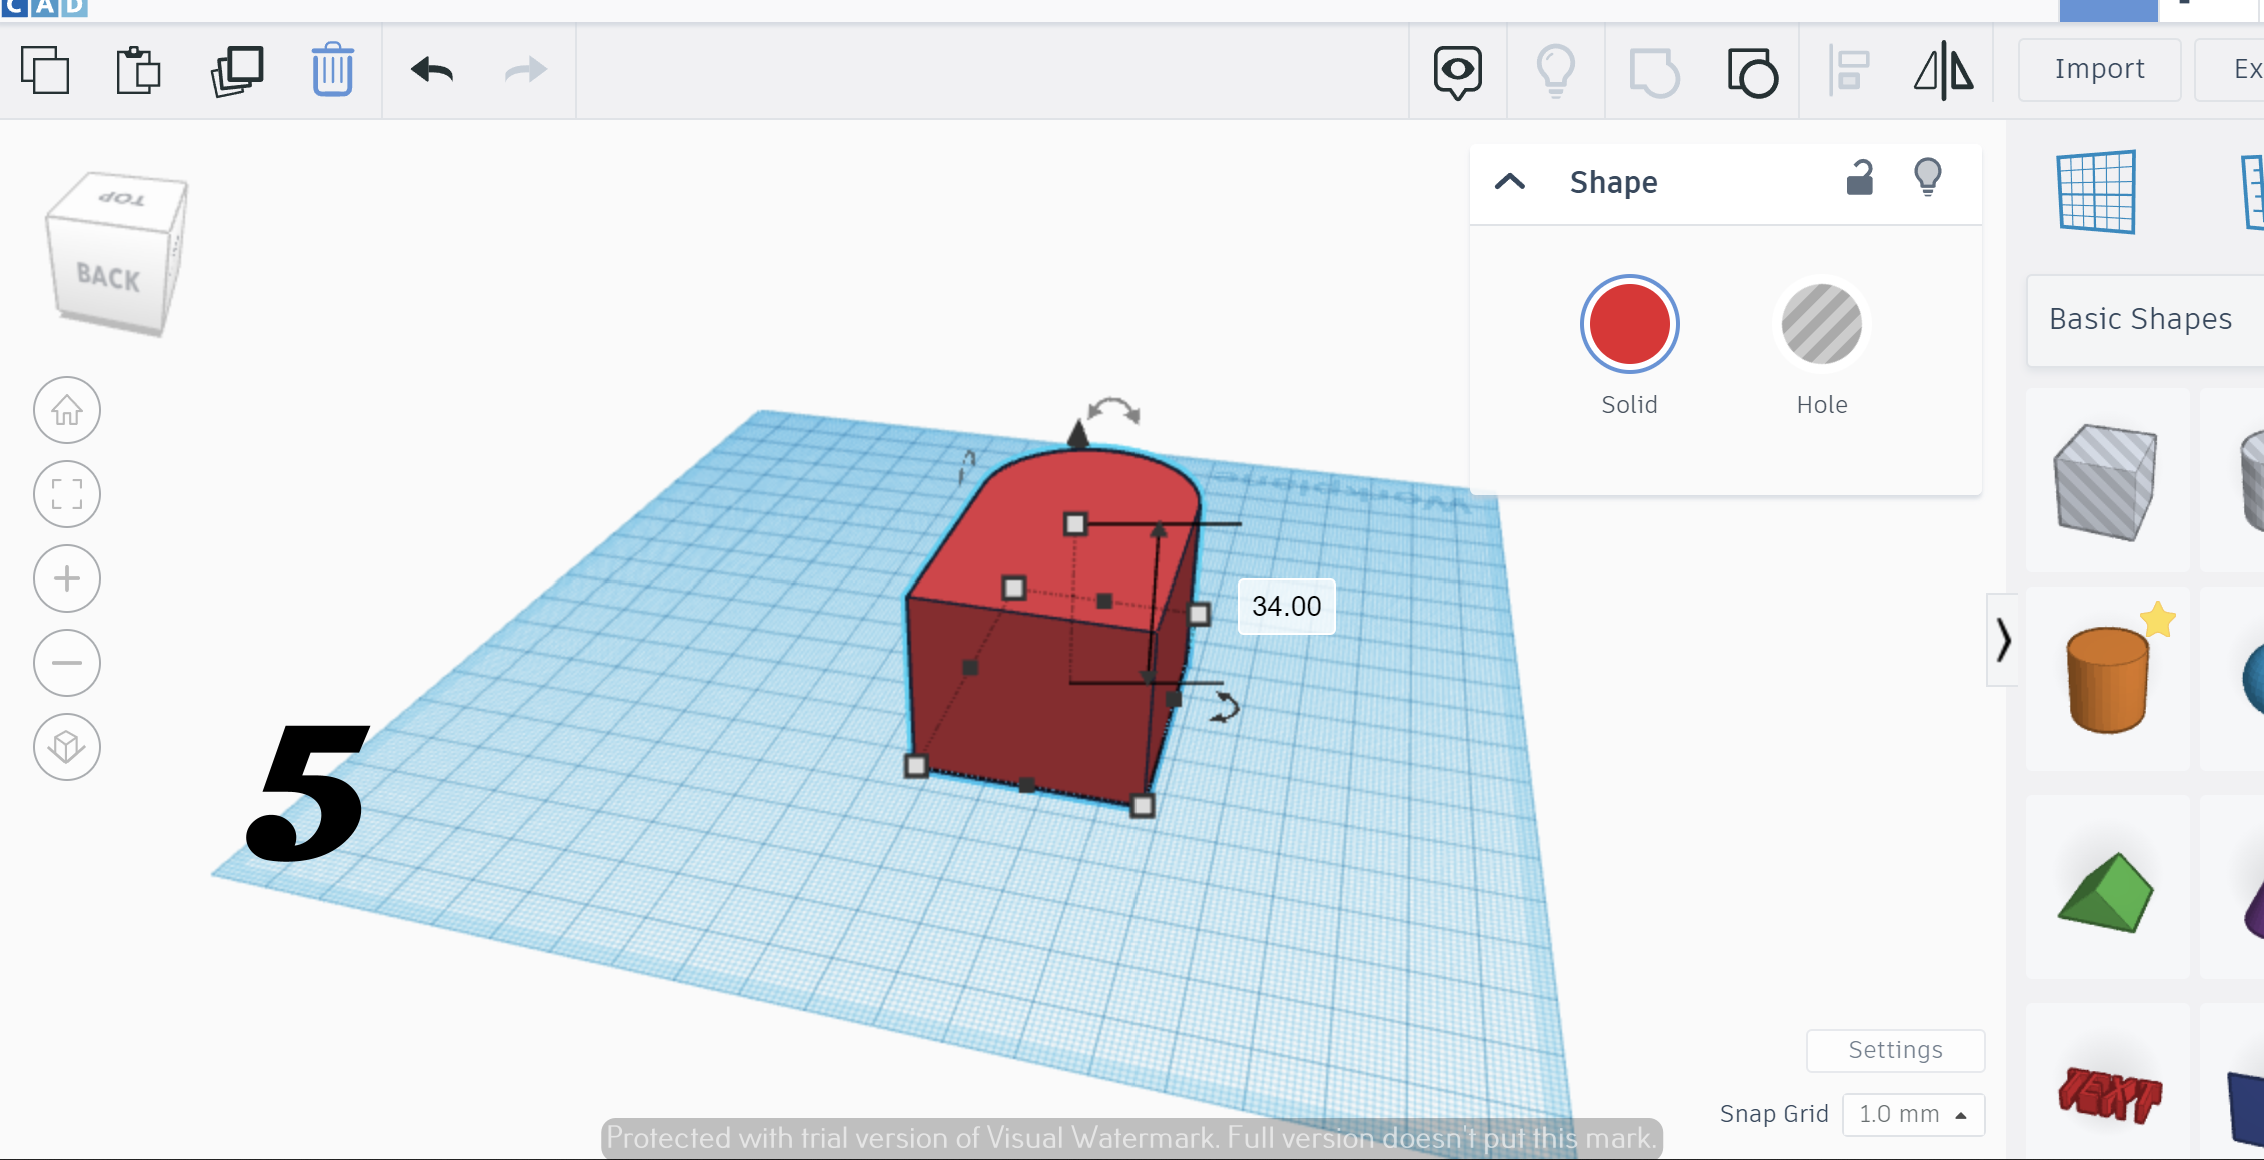The width and height of the screenshot is (2264, 1160).
Task: Open the Align tool
Action: (x=1850, y=71)
